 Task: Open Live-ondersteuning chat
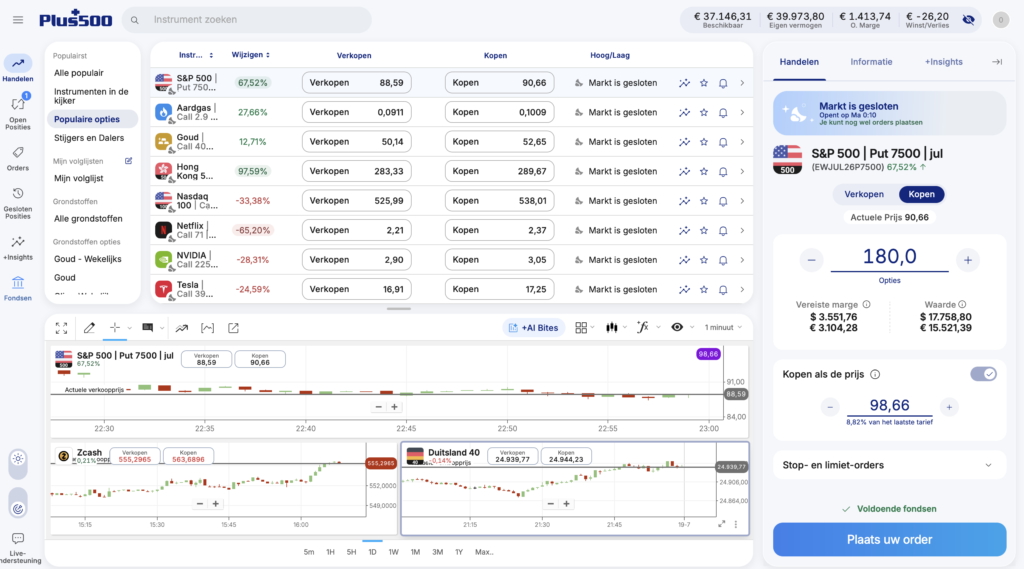(x=18, y=547)
